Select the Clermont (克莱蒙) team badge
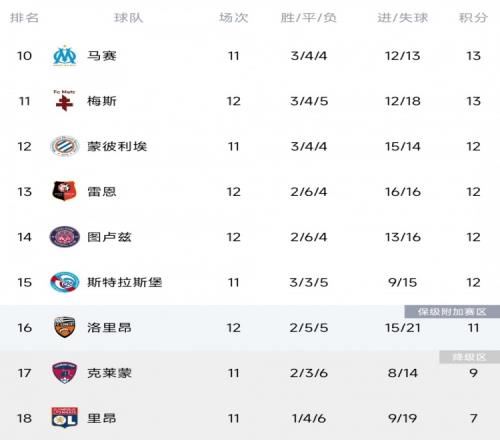Viewport: 500px width, 440px height. [65, 373]
